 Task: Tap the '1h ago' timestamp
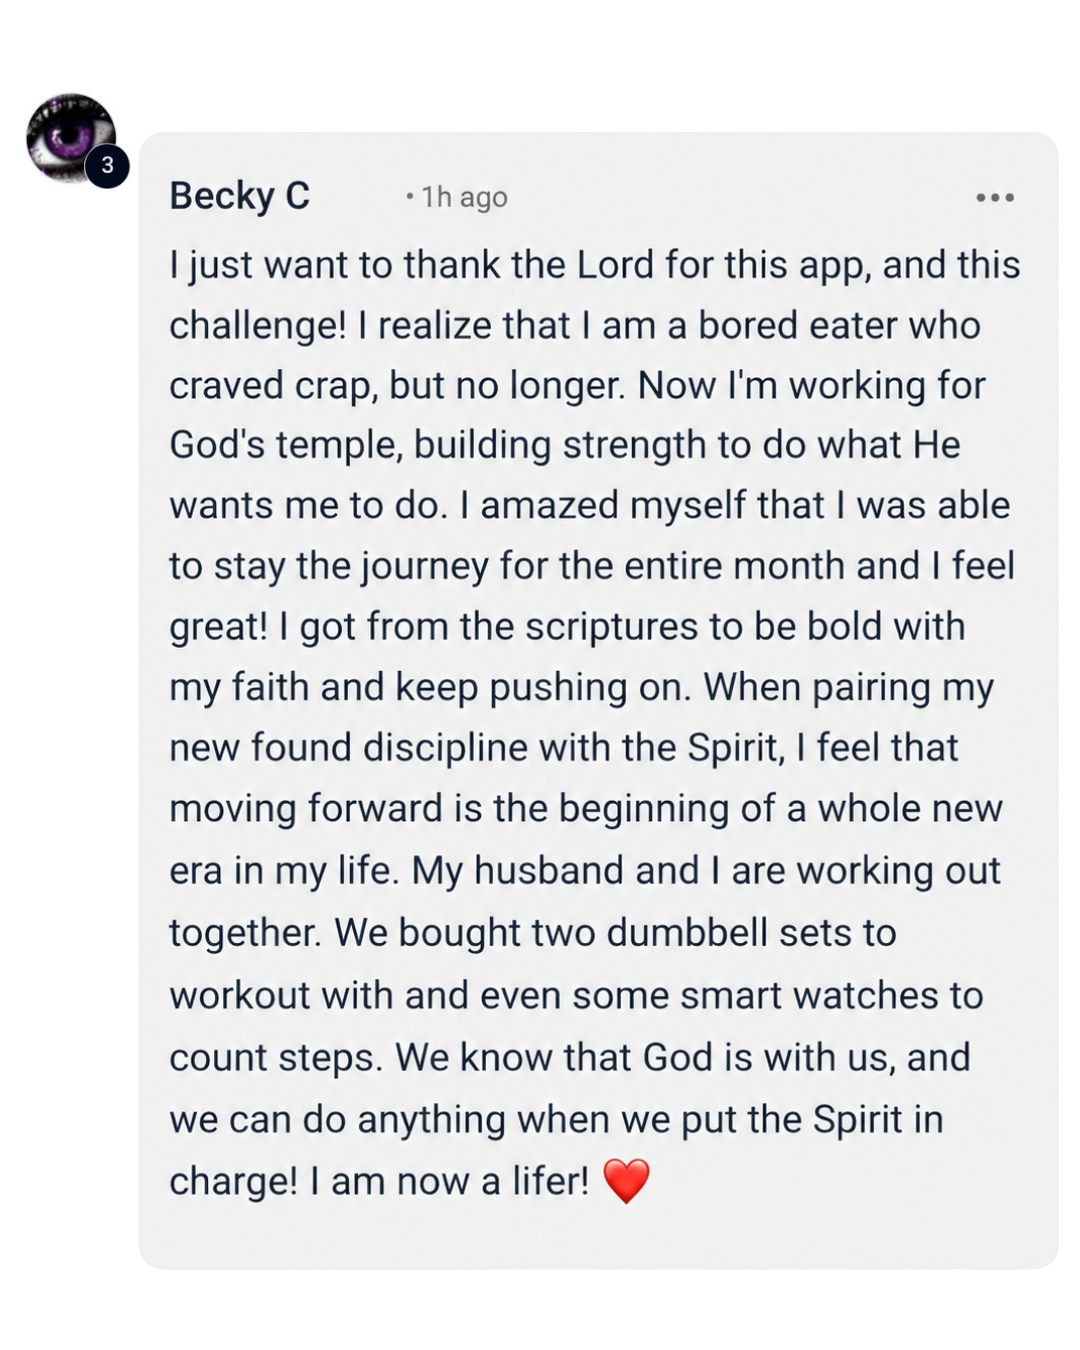464,197
